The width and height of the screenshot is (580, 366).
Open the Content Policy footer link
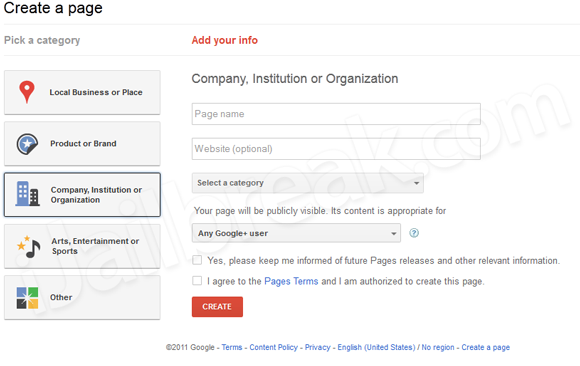point(273,347)
